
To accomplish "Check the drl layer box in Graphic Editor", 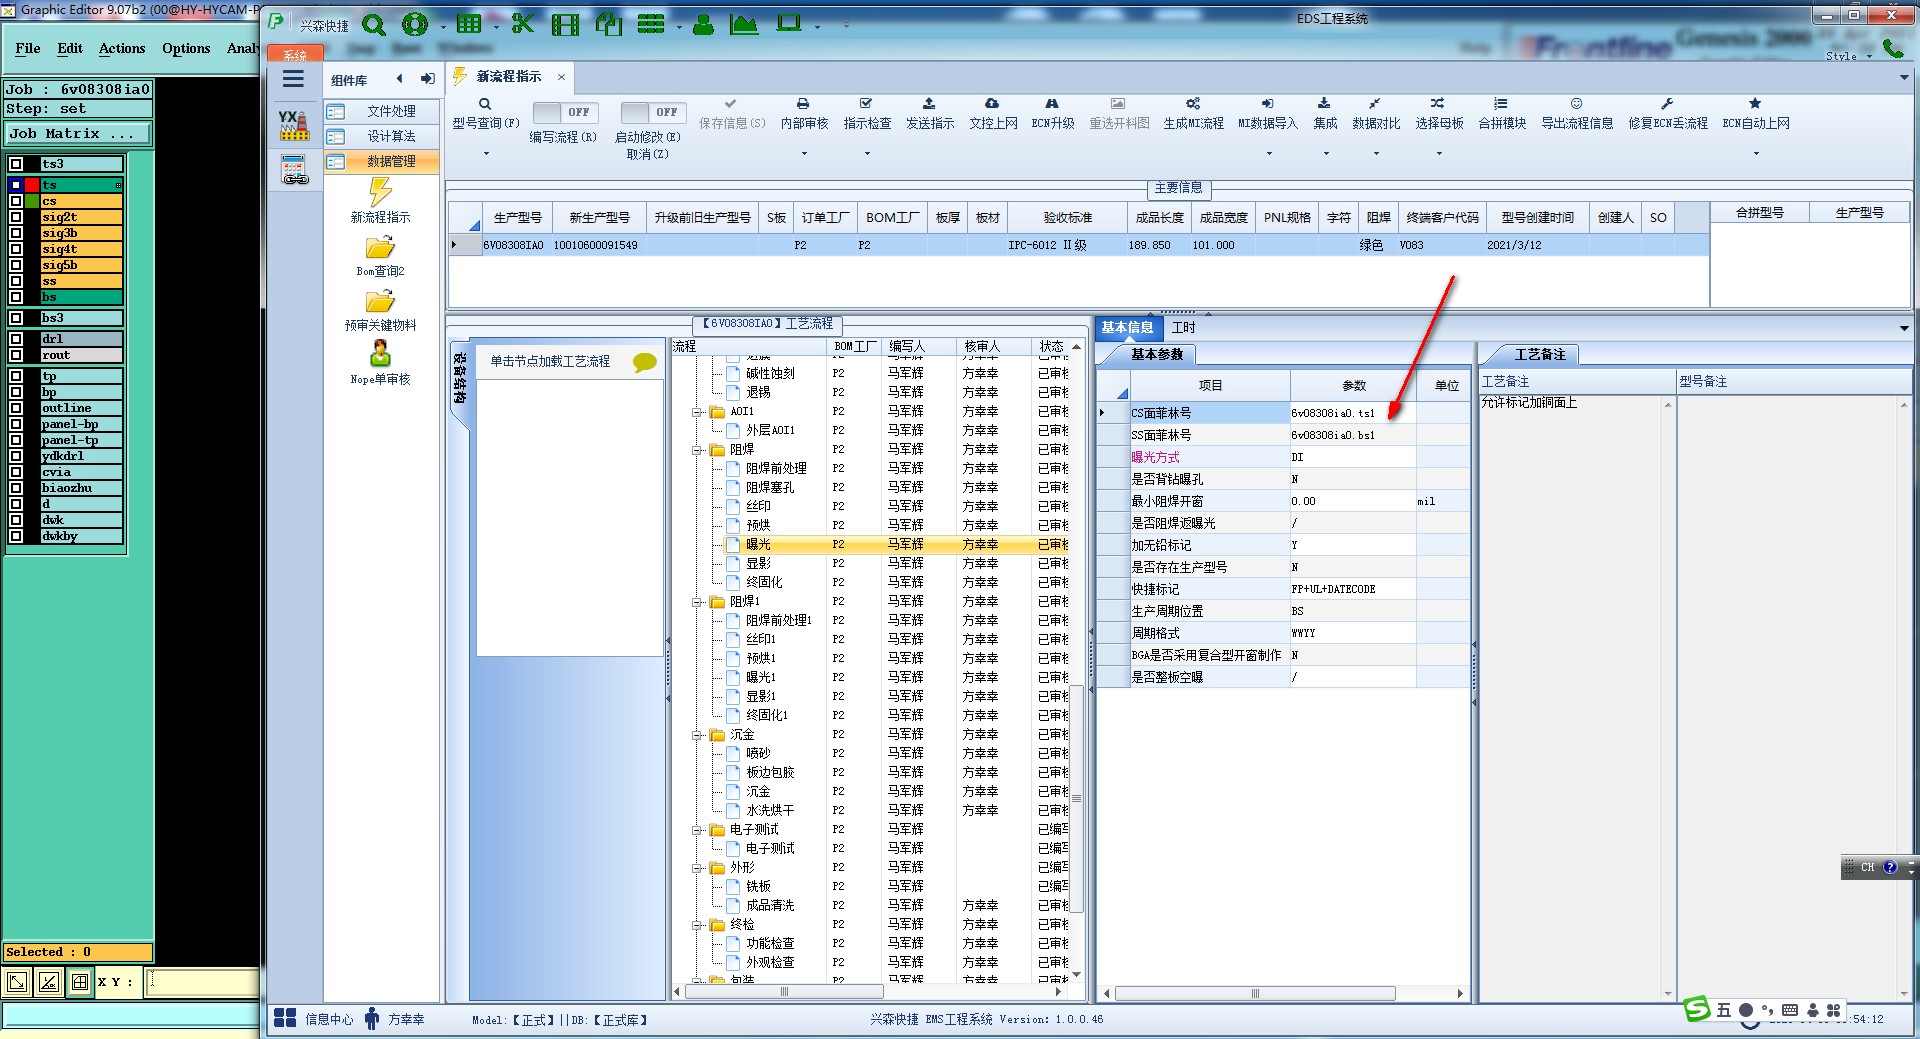I will tap(16, 339).
